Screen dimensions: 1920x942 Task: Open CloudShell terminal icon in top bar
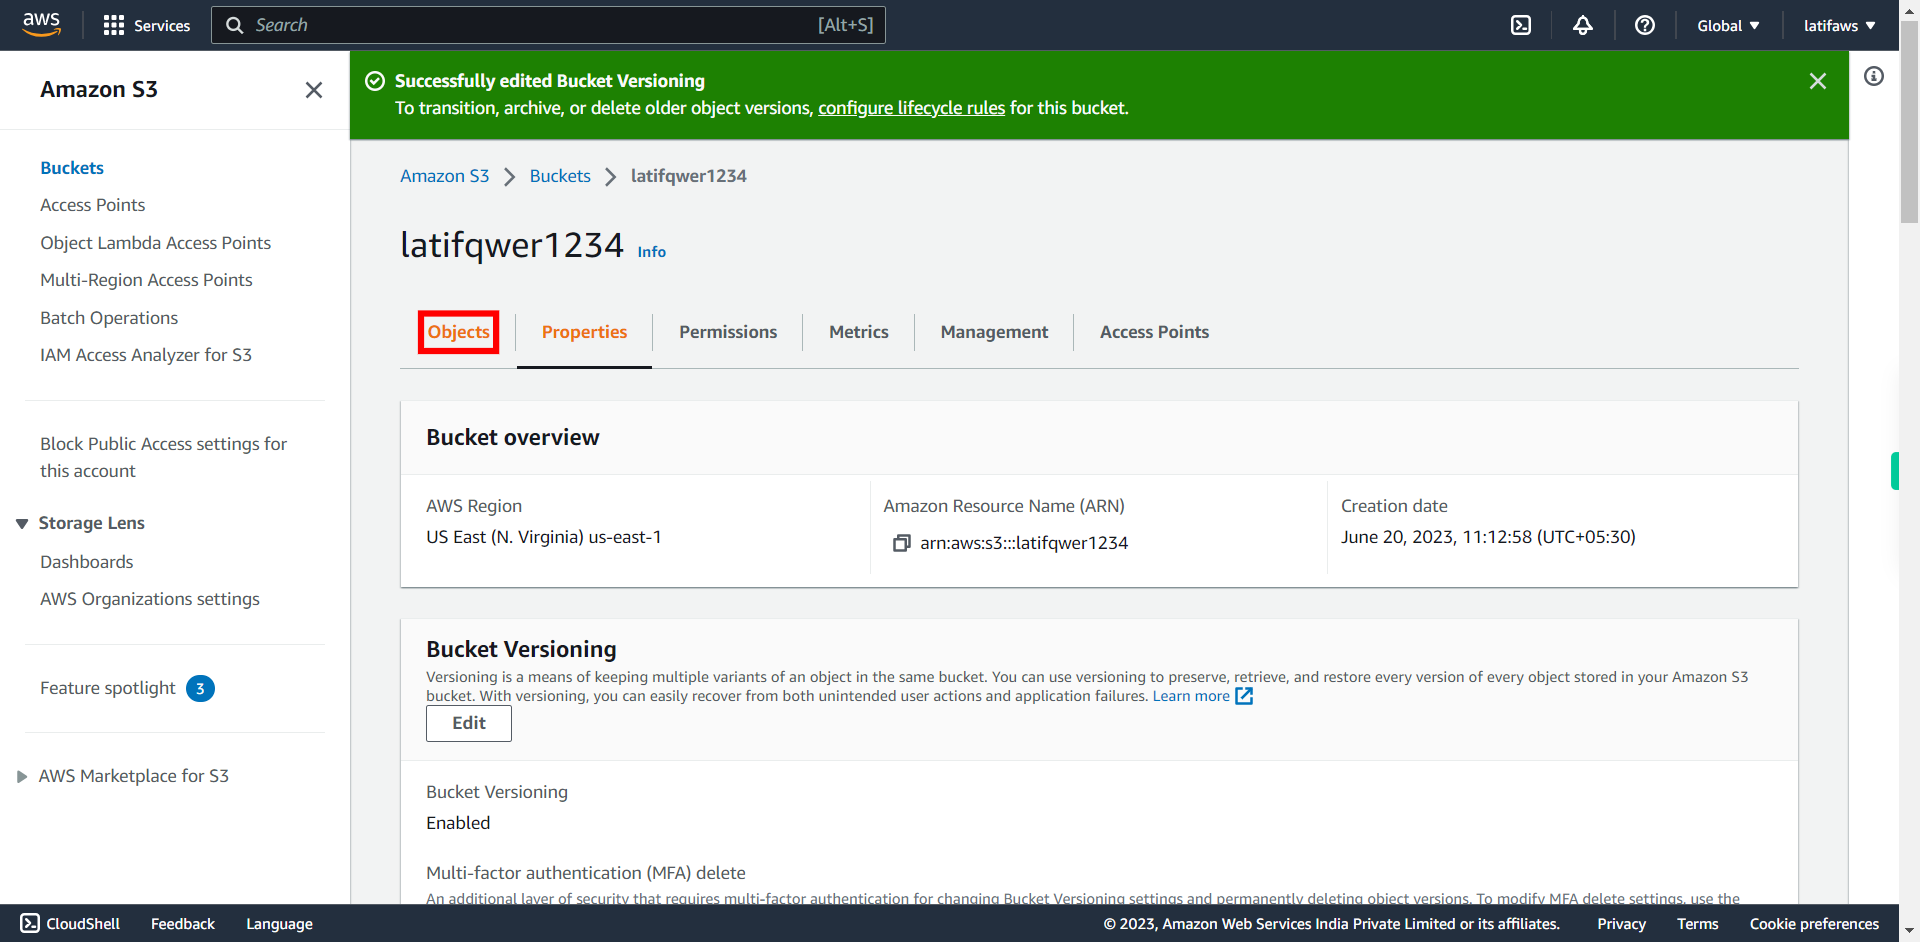coord(1521,25)
